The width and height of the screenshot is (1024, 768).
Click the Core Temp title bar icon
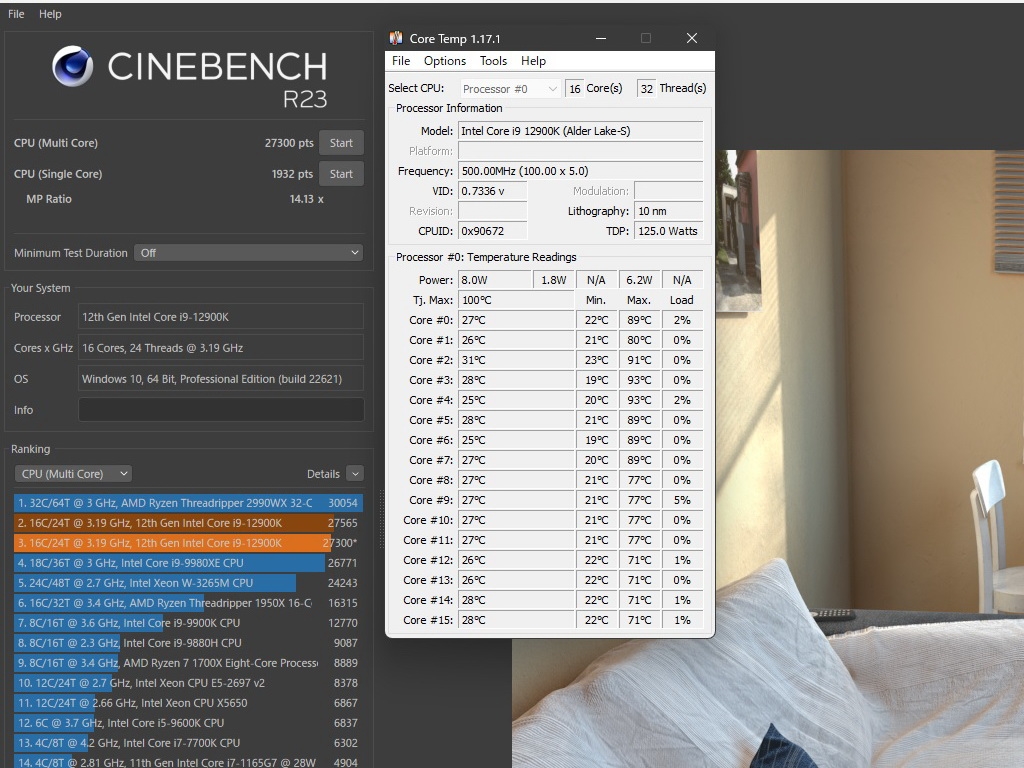[396, 39]
